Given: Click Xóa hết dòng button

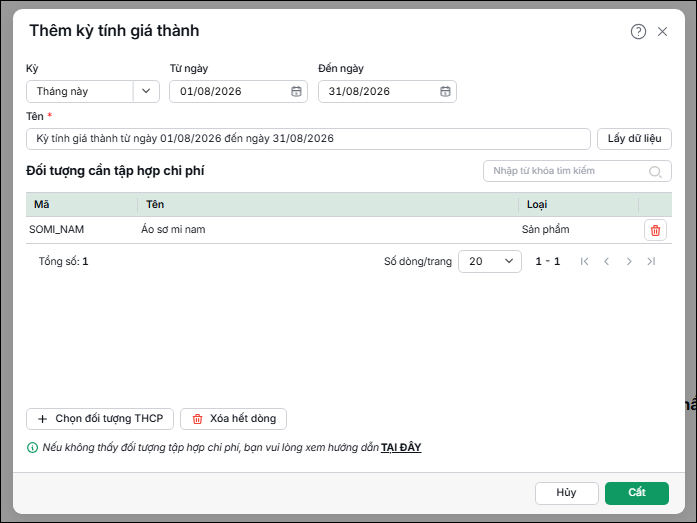Looking at the screenshot, I should 233,419.
